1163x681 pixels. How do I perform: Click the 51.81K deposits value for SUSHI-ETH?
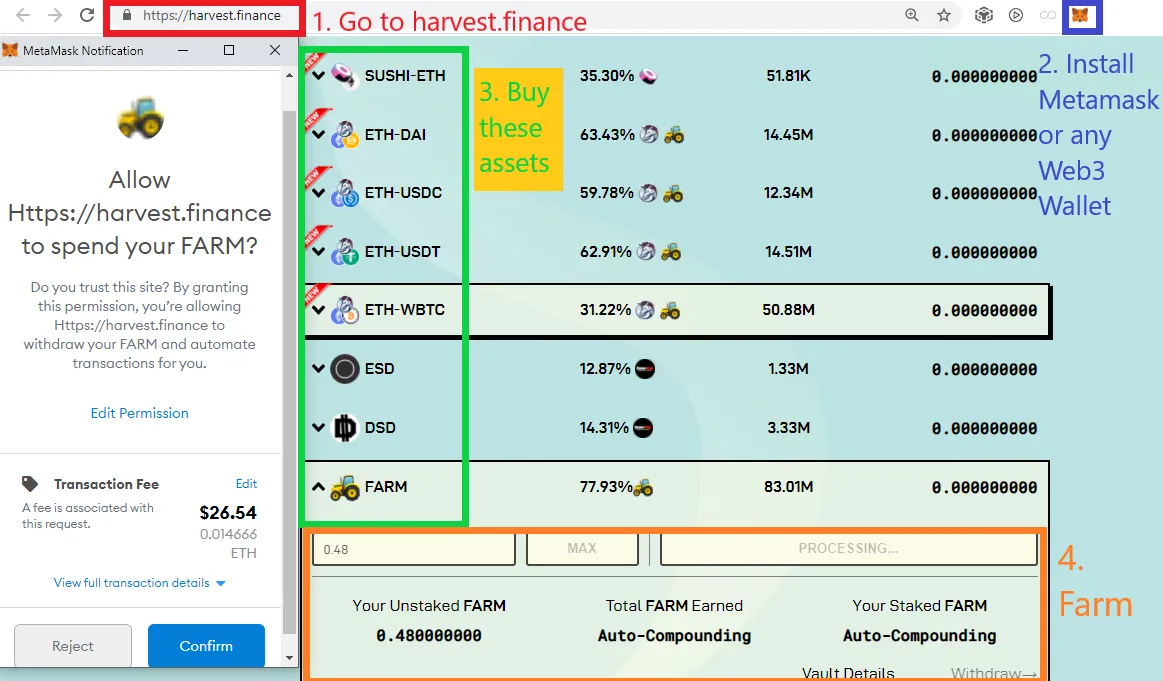[788, 76]
